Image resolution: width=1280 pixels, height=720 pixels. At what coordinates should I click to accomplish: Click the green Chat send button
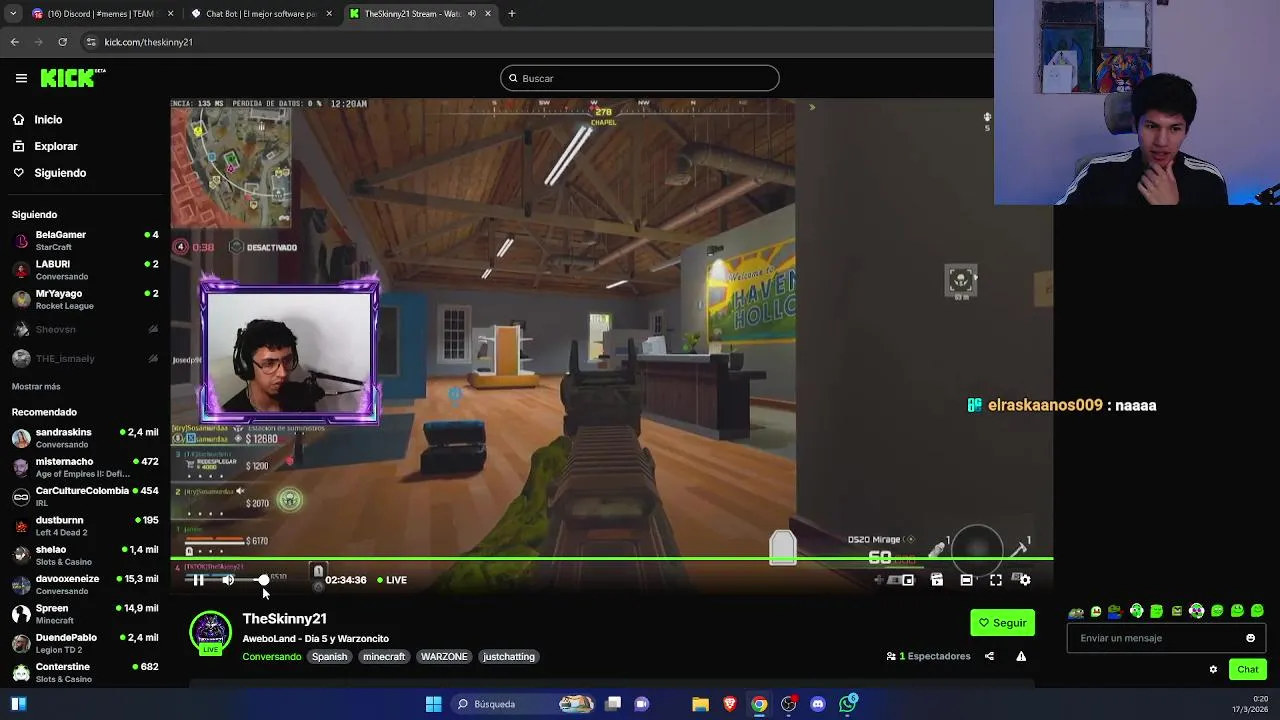[x=1247, y=669]
